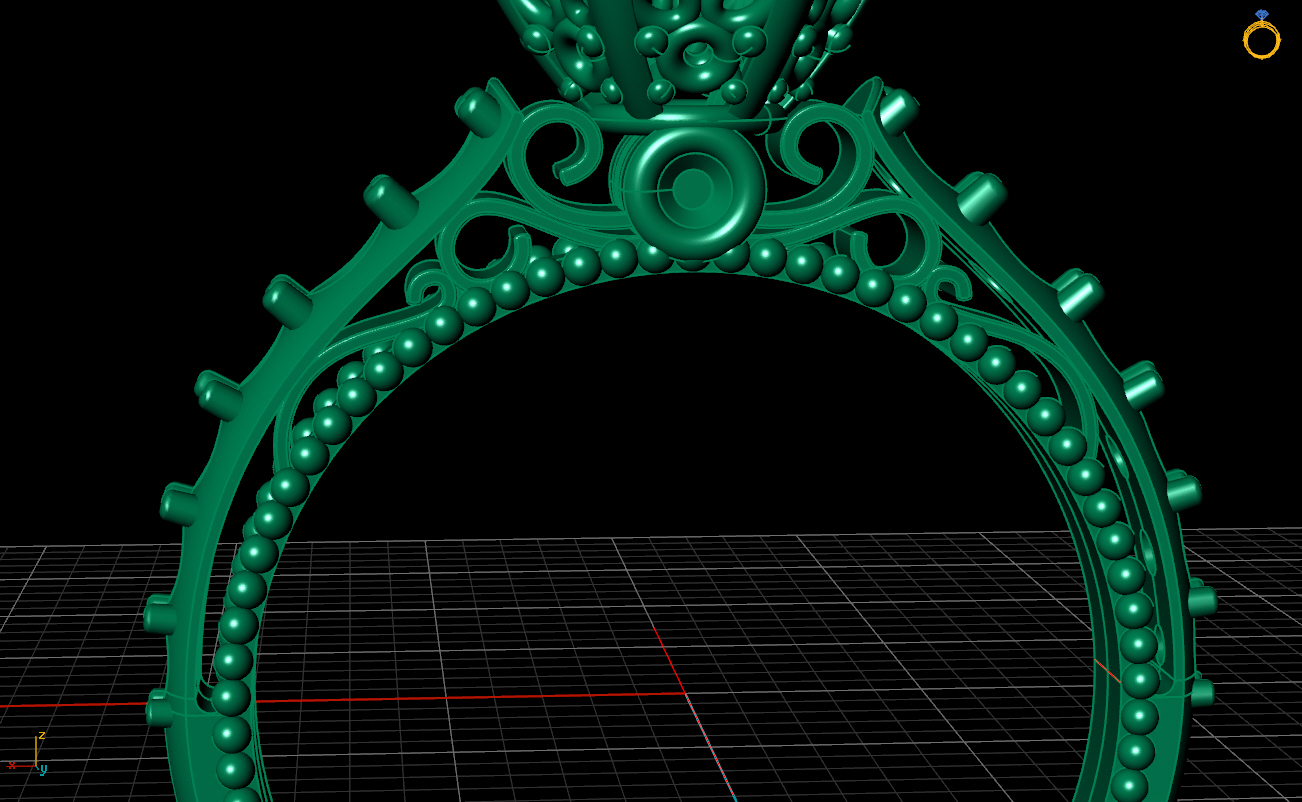The width and height of the screenshot is (1302, 802).
Task: Click the cyan y axis label
Action: click(43, 770)
